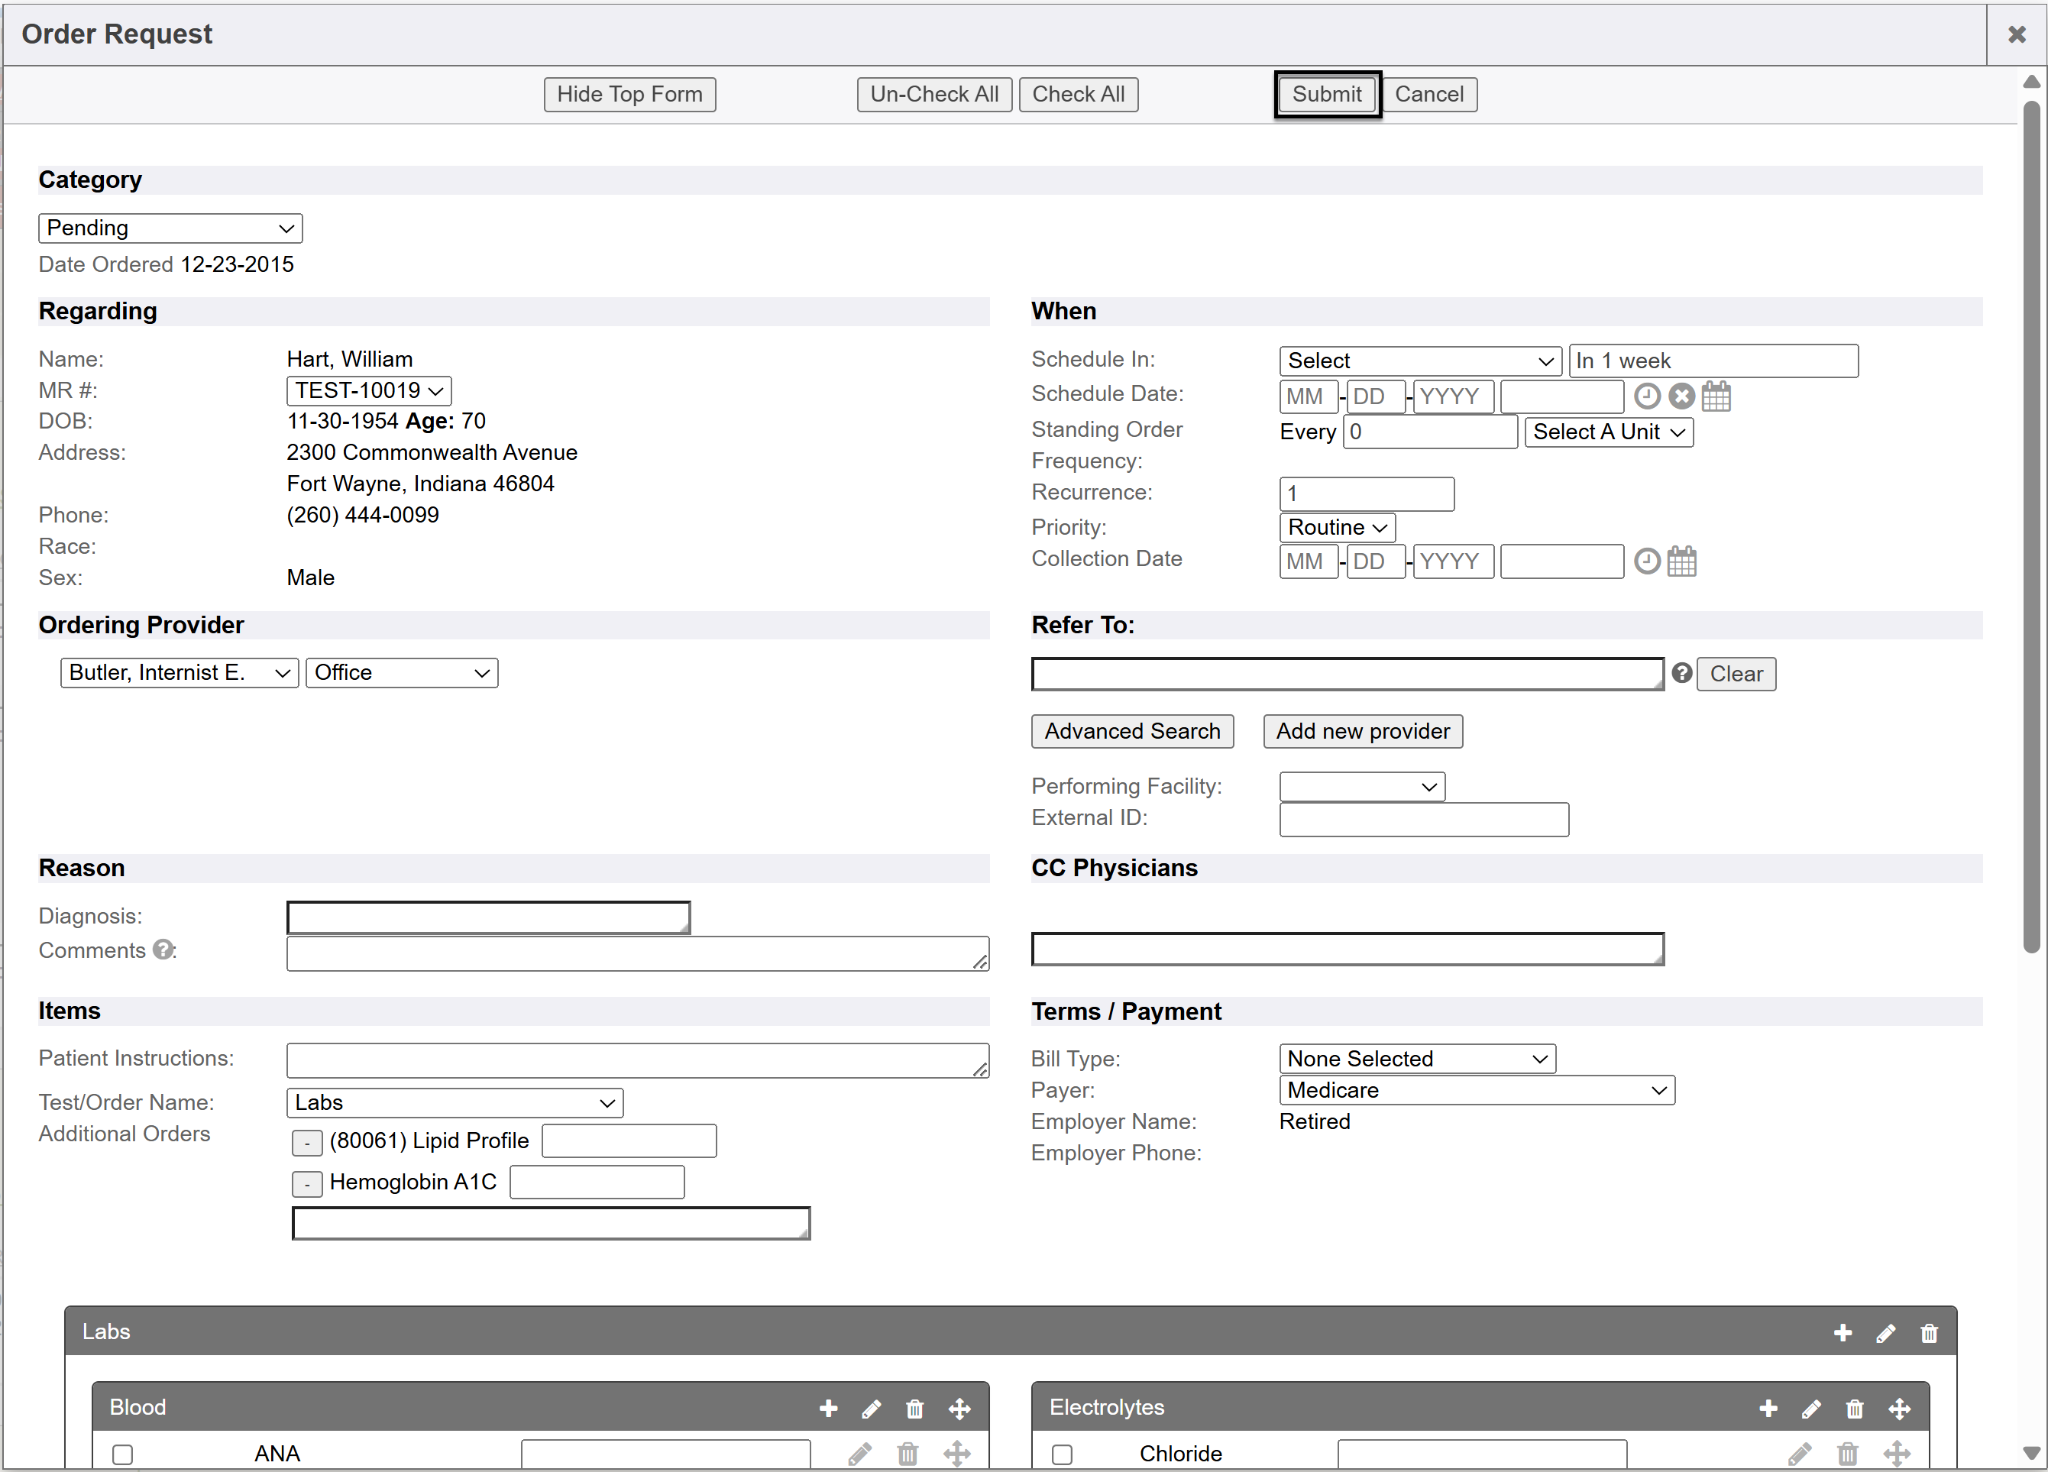Remove Lipid Profile with minus button

[x=307, y=1142]
